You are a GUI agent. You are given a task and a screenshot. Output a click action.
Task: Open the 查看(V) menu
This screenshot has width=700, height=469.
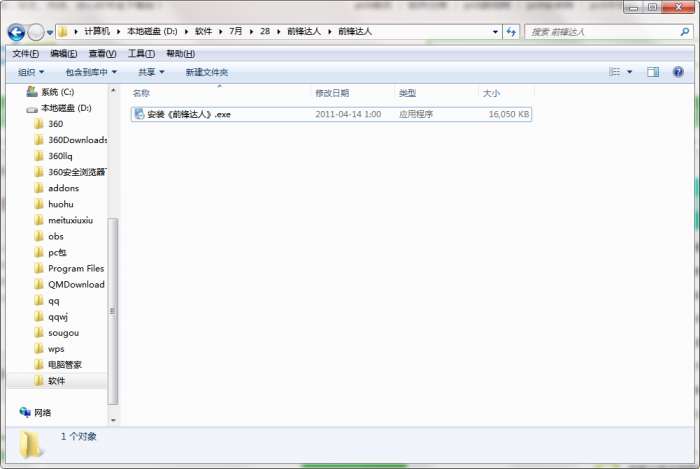tap(102, 54)
